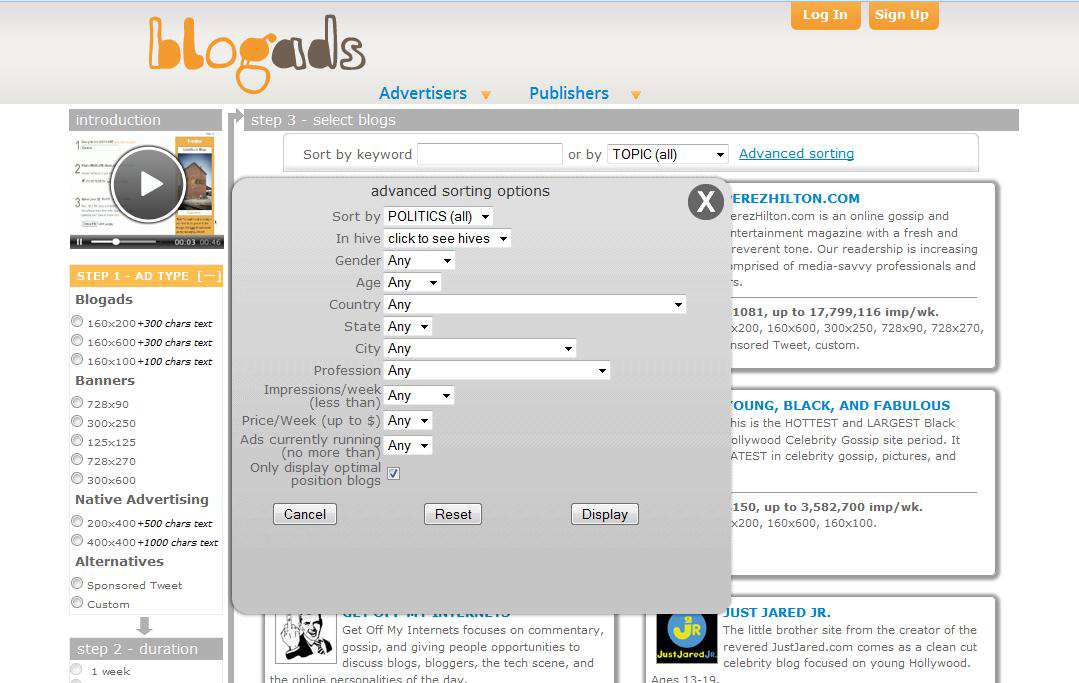Screen dimensions: 1079x683
Task: Play the introduction video
Action: coord(148,184)
